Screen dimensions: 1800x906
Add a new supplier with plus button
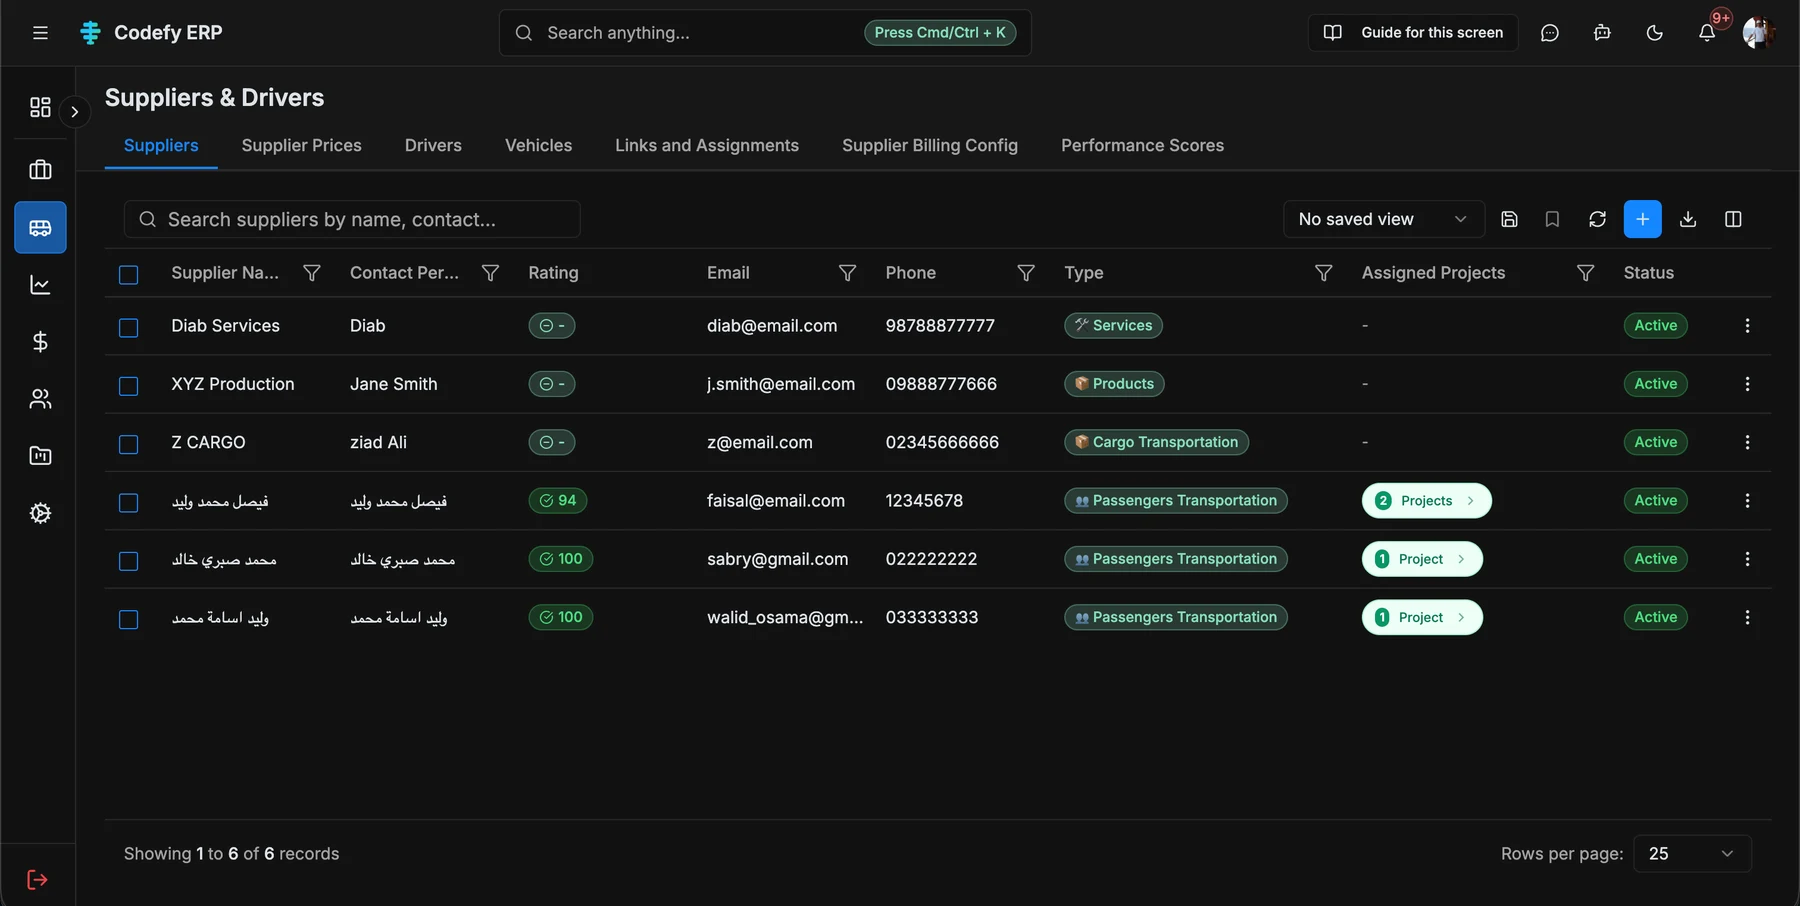point(1643,219)
